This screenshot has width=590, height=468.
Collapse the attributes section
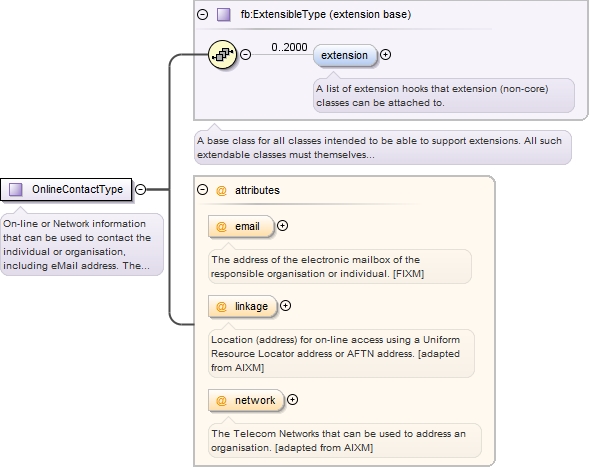click(x=202, y=189)
